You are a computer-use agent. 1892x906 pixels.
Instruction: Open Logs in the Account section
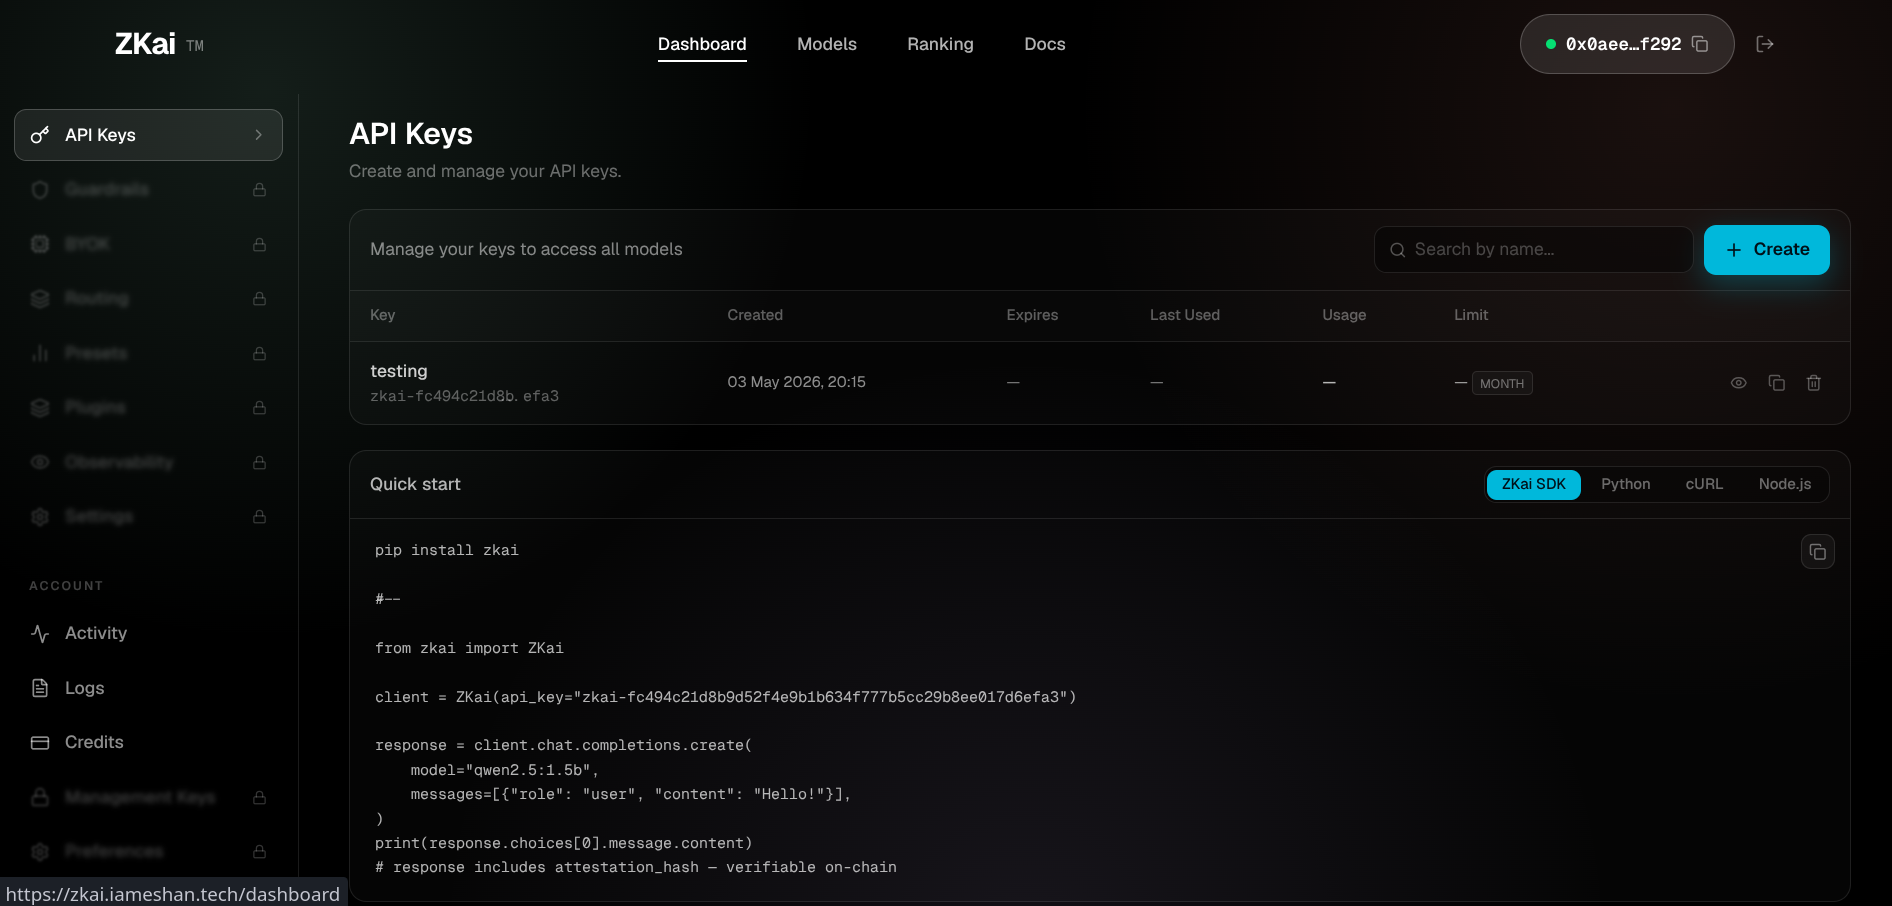point(85,688)
